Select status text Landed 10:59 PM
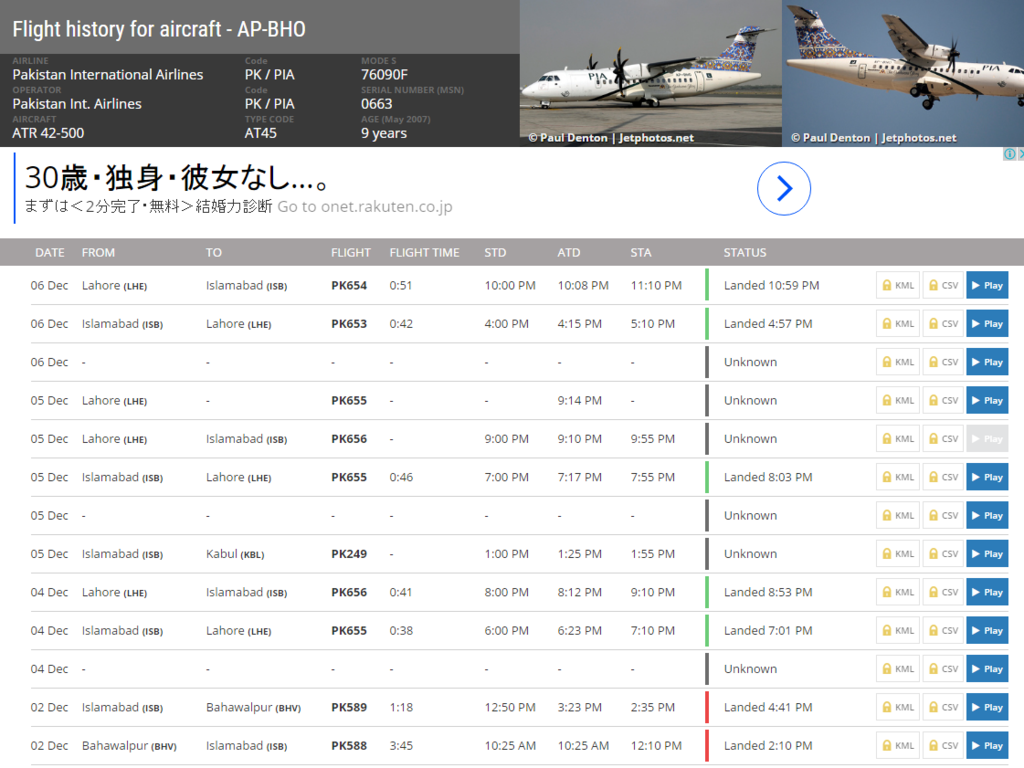Screen dimensions: 1024x768 click(771, 285)
